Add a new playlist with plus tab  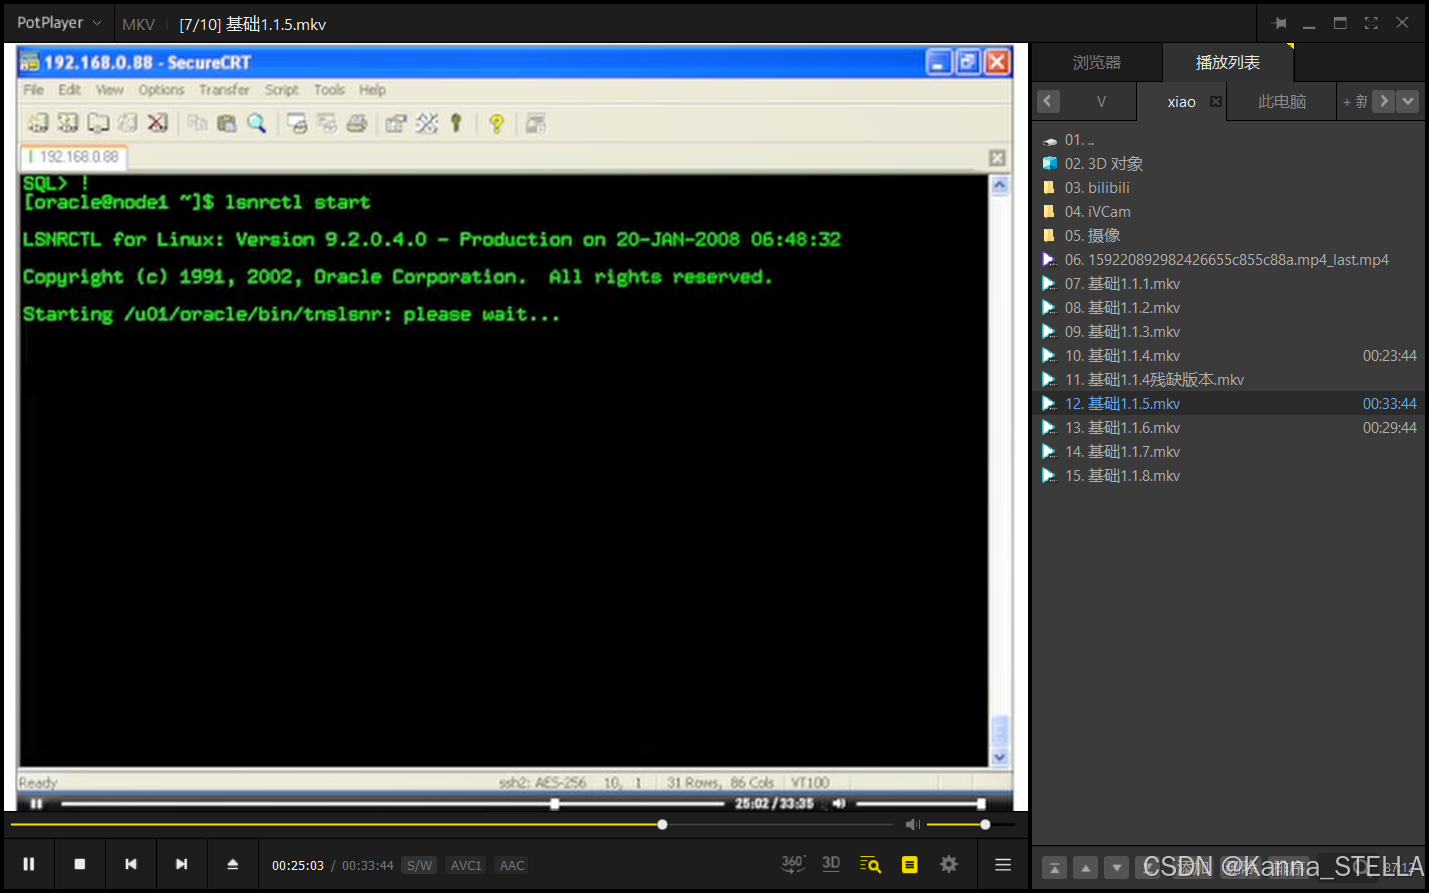click(1354, 101)
